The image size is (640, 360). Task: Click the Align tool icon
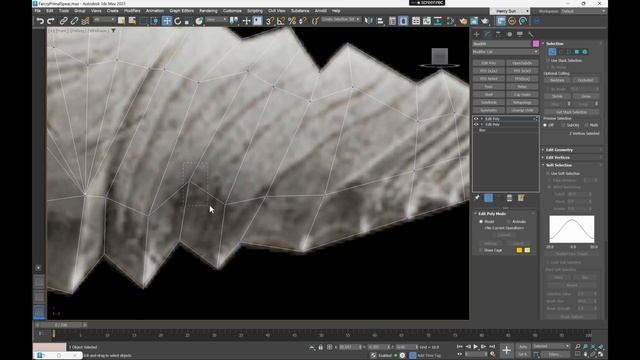click(x=380, y=21)
